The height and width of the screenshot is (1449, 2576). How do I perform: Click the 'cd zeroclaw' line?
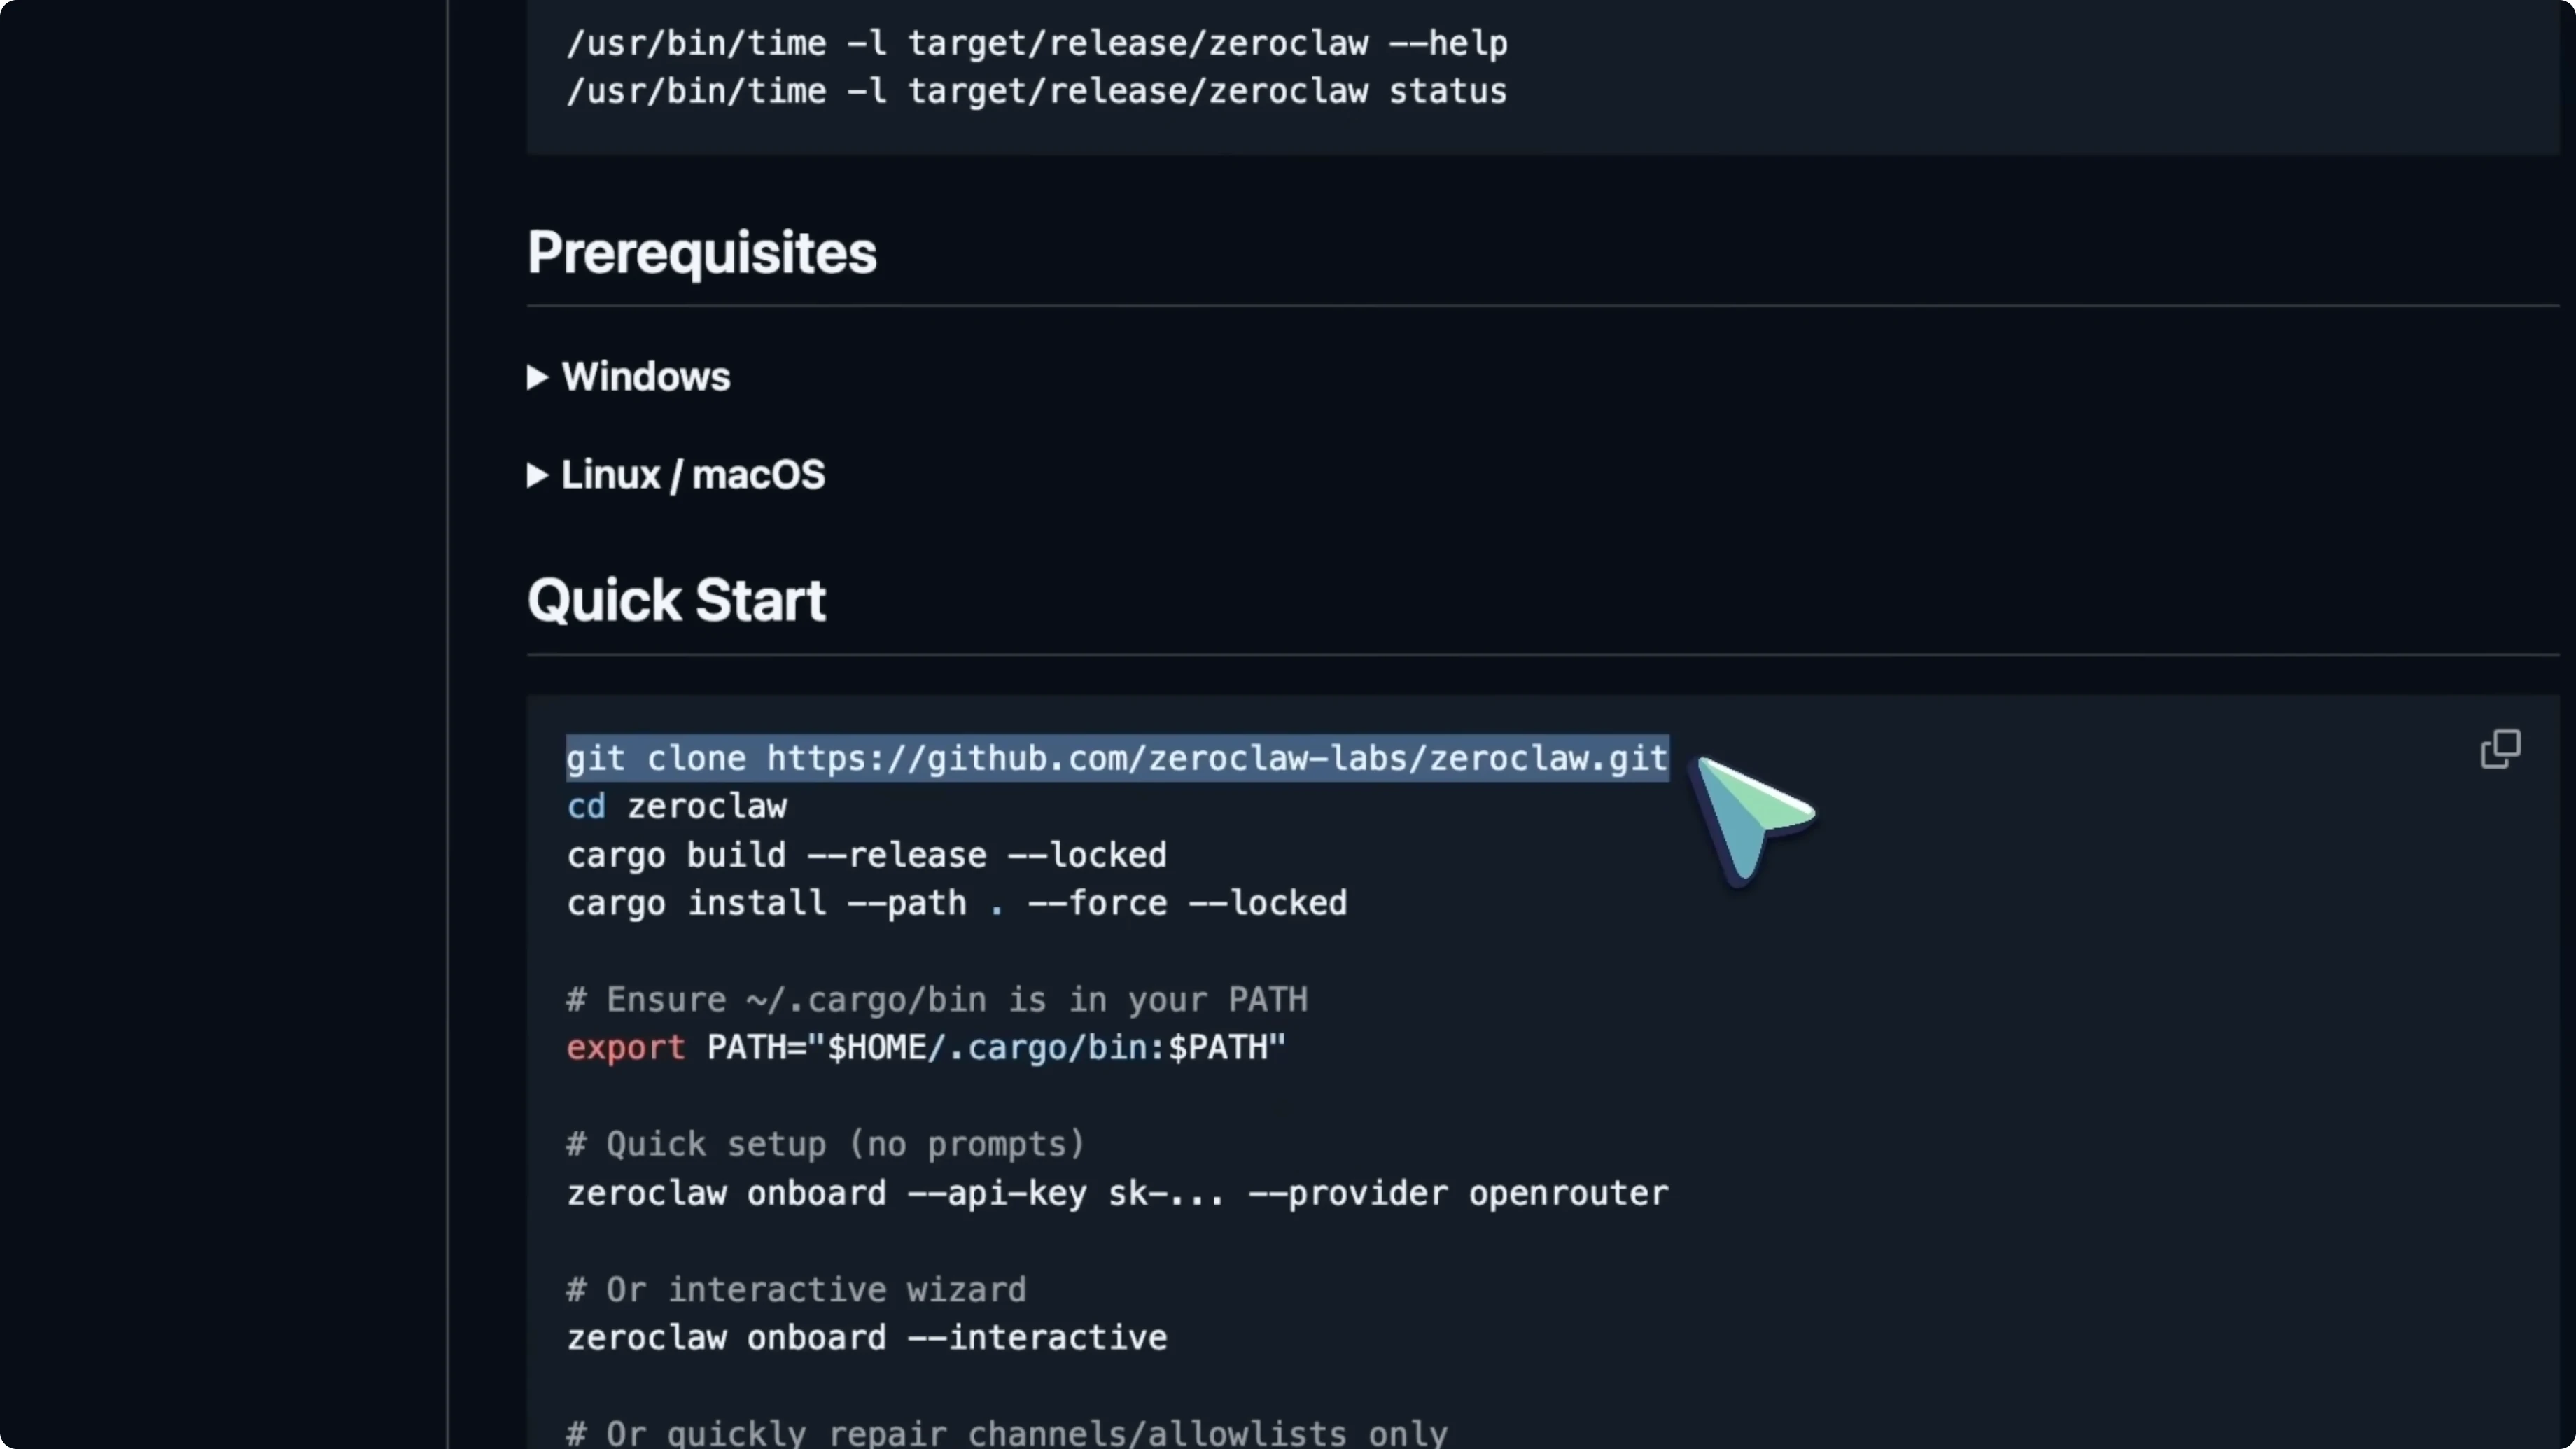pyautogui.click(x=677, y=806)
